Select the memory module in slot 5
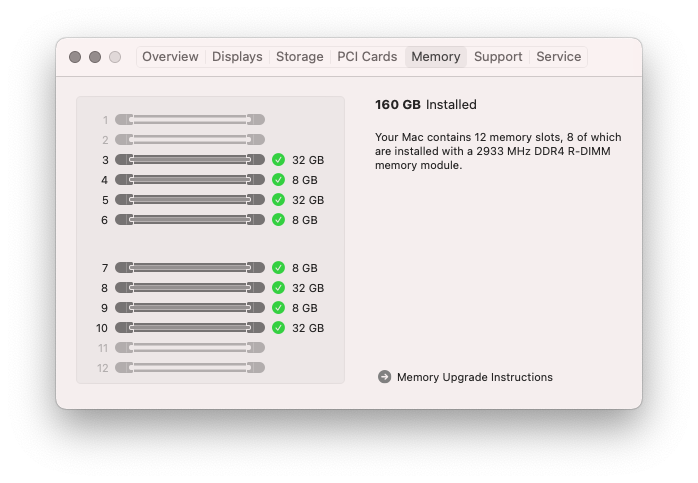 (190, 199)
